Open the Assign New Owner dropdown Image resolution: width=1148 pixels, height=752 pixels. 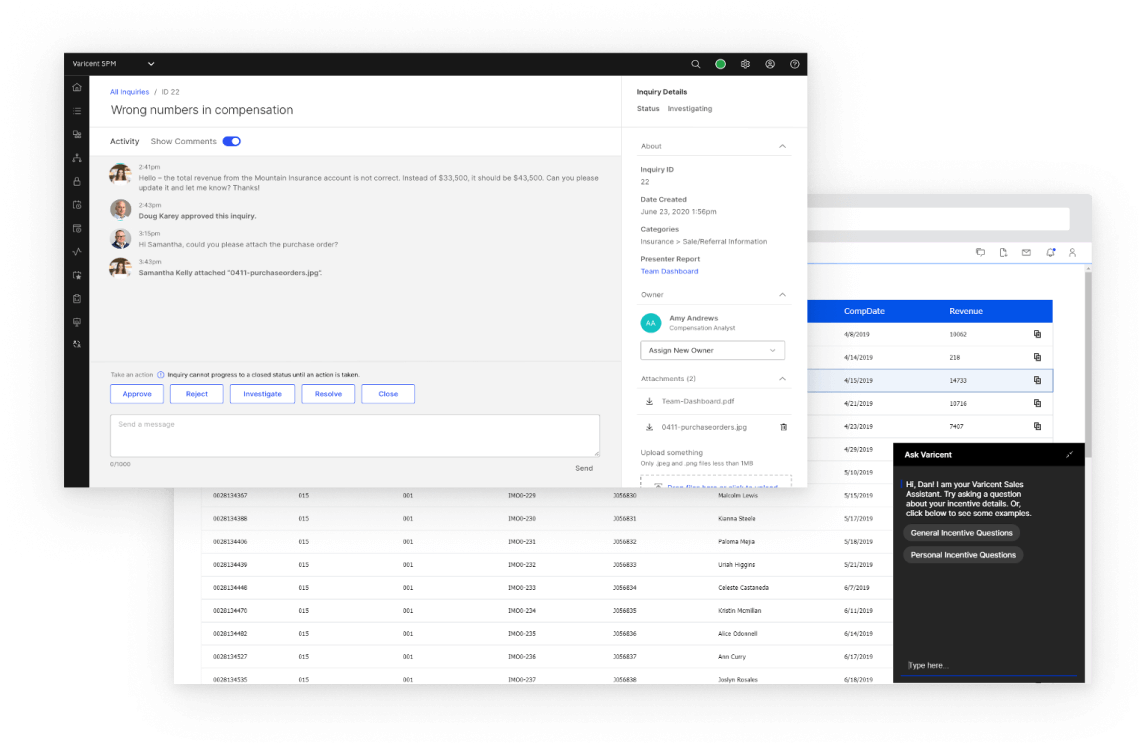coord(712,350)
